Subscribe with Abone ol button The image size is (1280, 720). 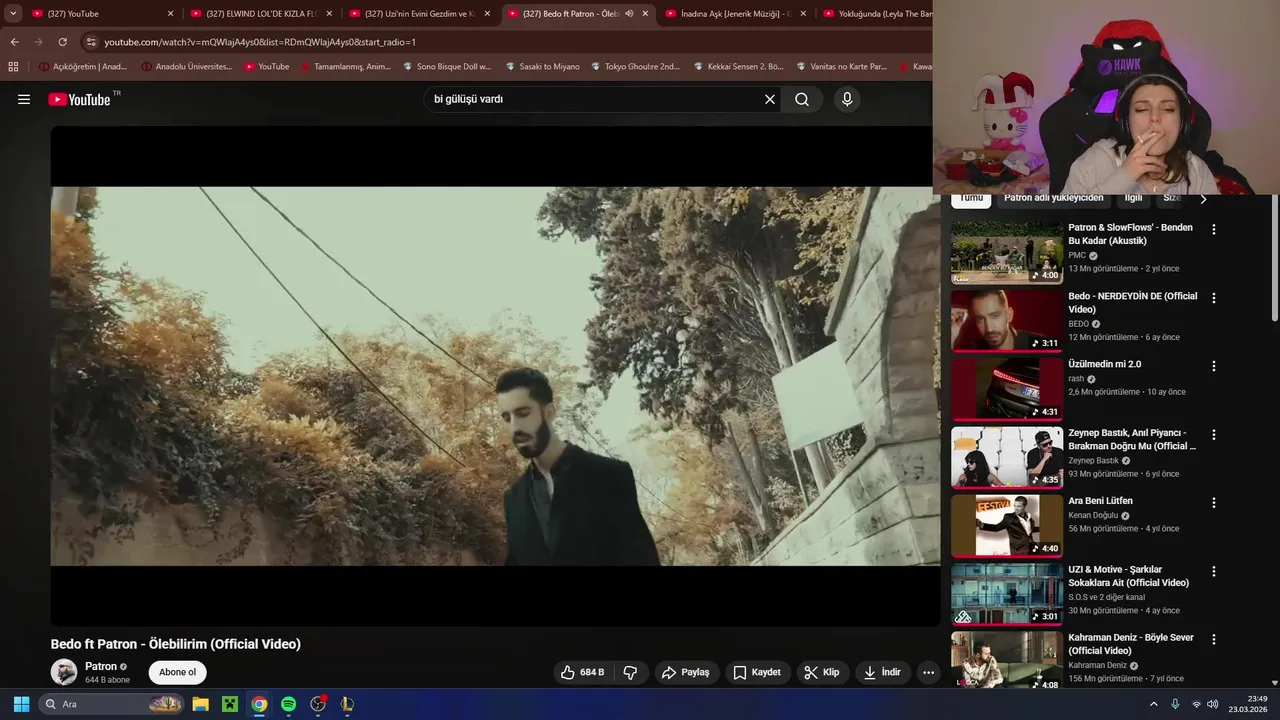click(178, 672)
